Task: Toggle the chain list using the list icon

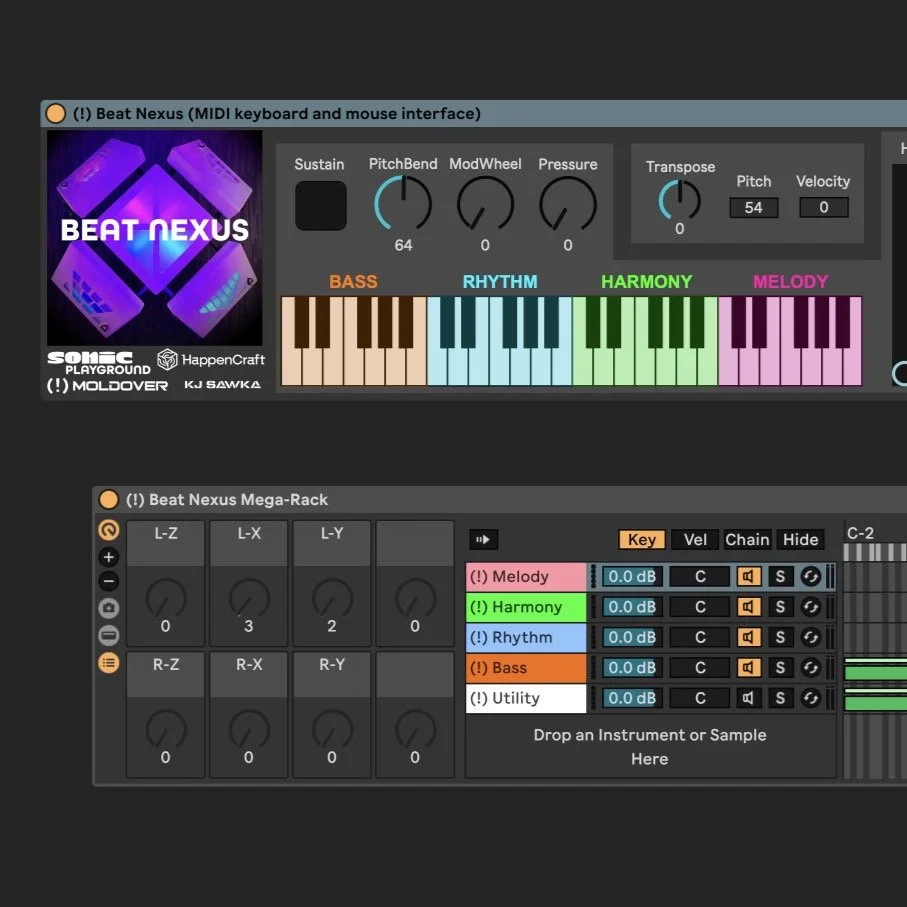Action: [x=109, y=663]
